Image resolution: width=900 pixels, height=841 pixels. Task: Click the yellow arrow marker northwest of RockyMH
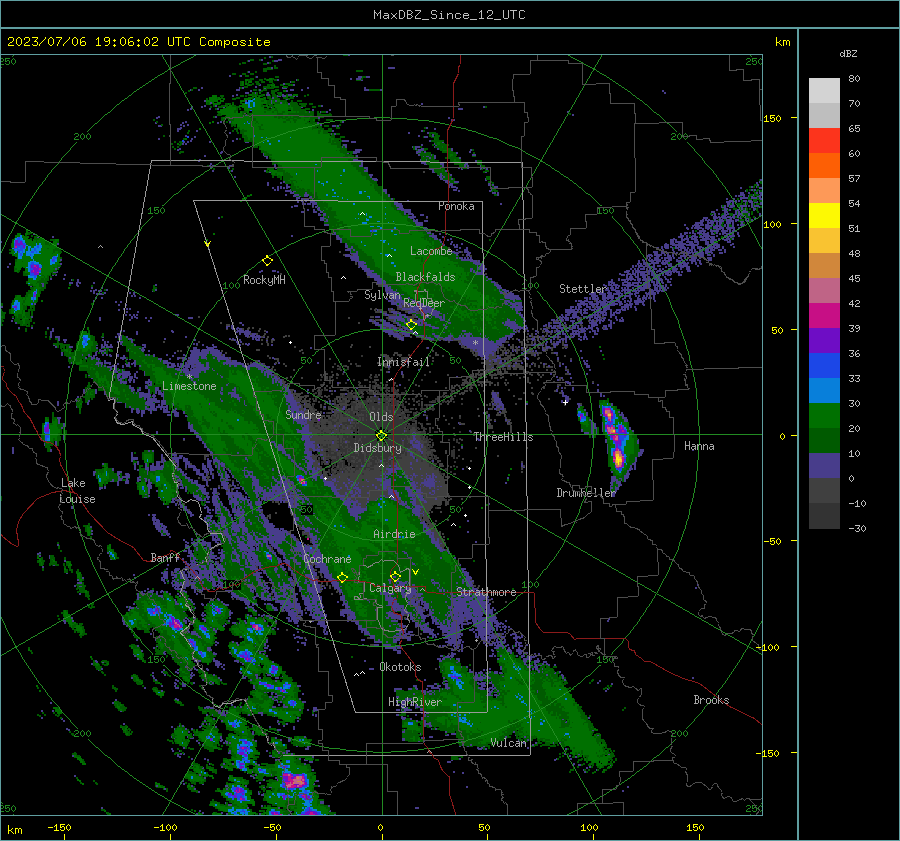pyautogui.click(x=207, y=244)
